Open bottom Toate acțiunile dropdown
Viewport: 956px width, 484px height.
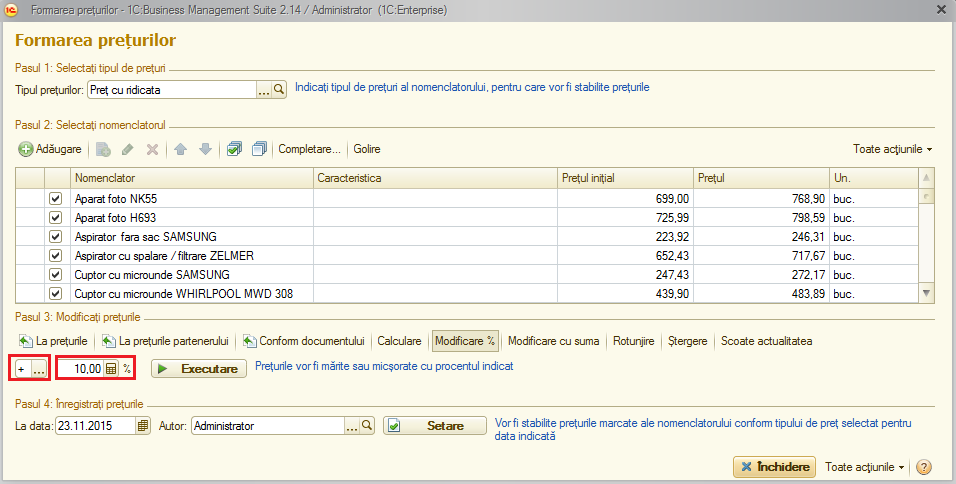[865, 467]
